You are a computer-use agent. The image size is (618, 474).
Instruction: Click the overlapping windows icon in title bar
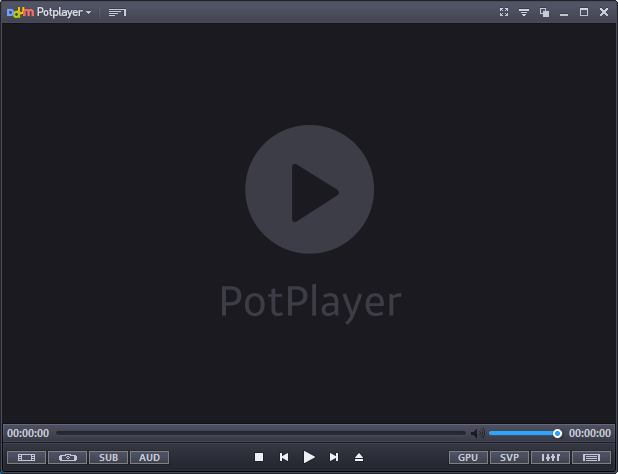pos(544,13)
